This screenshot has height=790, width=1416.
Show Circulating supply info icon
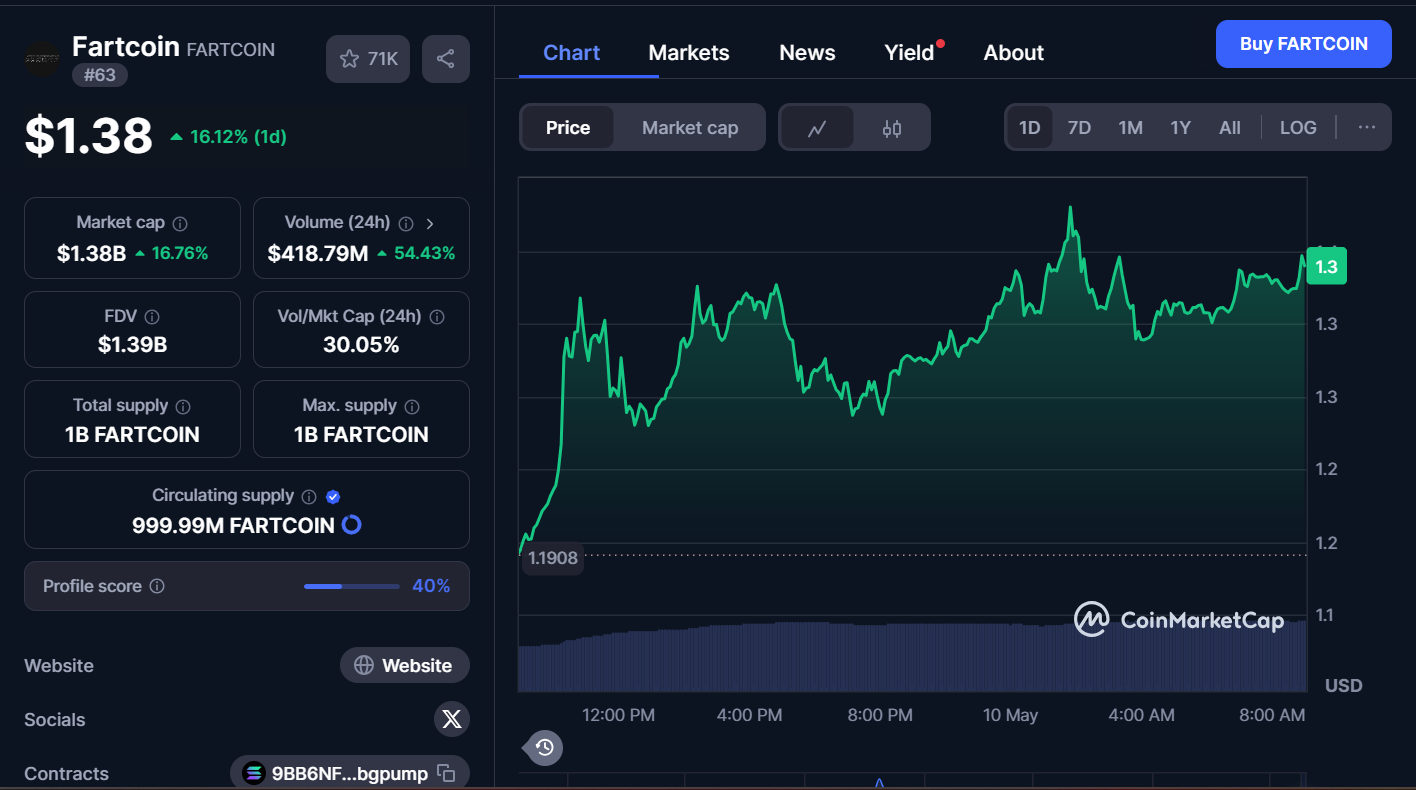309,497
